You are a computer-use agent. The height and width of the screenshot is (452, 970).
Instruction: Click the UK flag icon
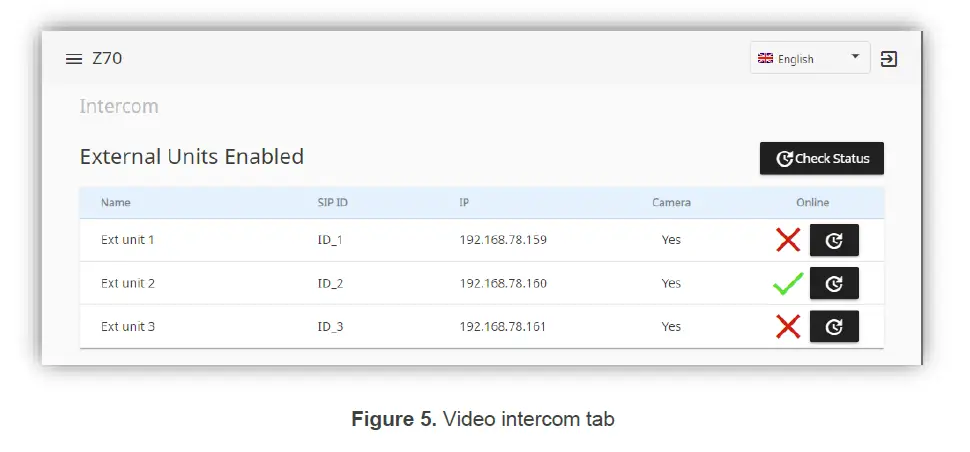[x=766, y=58]
